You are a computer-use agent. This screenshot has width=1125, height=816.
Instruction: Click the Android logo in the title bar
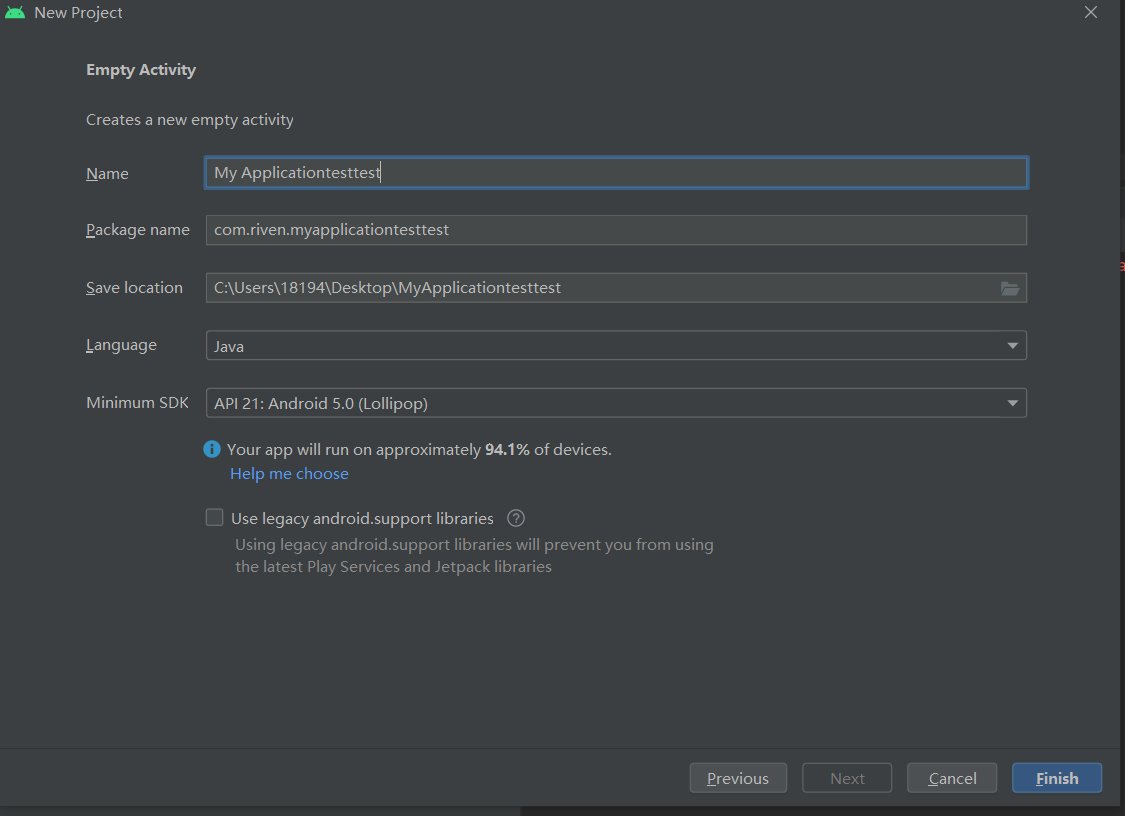15,12
